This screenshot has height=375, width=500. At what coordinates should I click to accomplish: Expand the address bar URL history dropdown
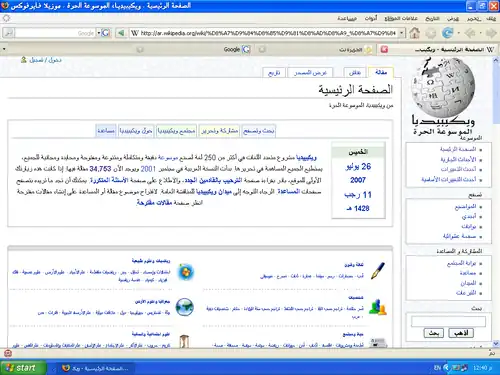click(402, 33)
